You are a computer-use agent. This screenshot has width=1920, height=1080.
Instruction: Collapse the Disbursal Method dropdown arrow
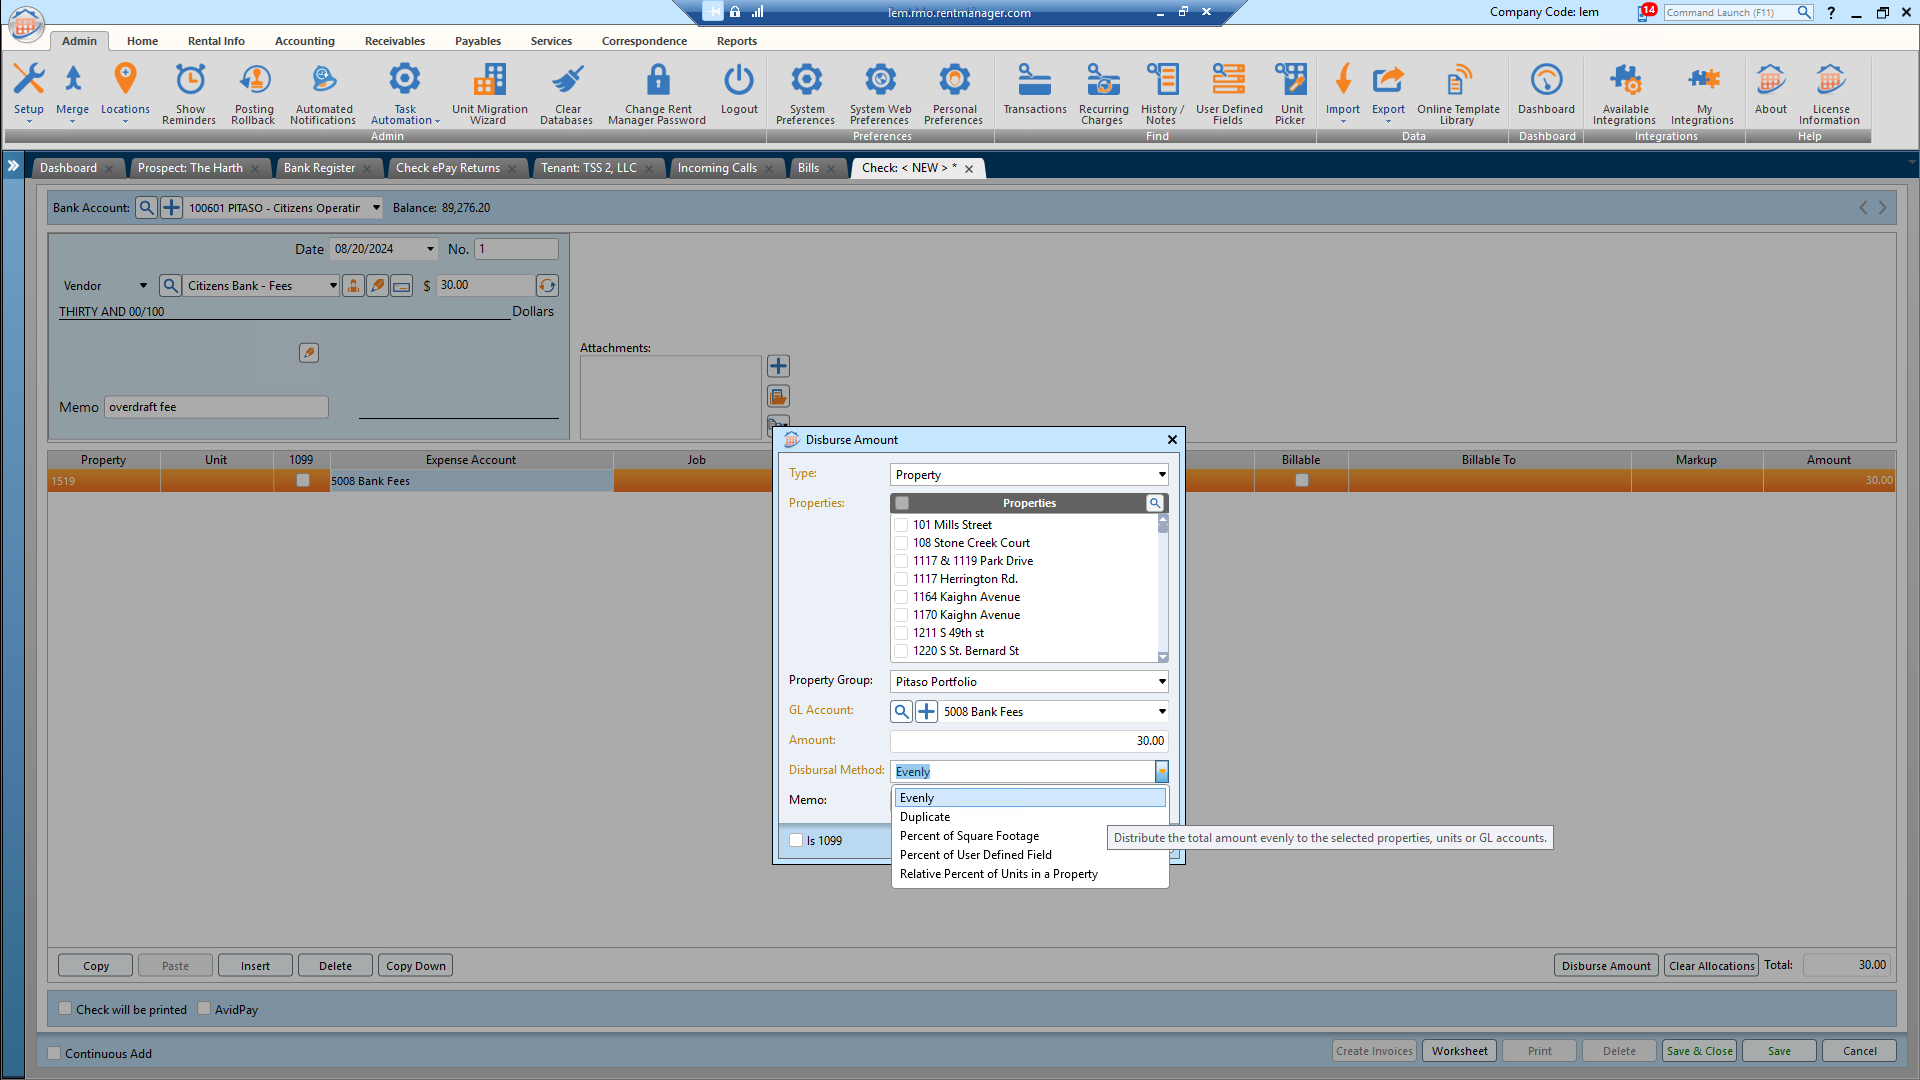click(1162, 772)
